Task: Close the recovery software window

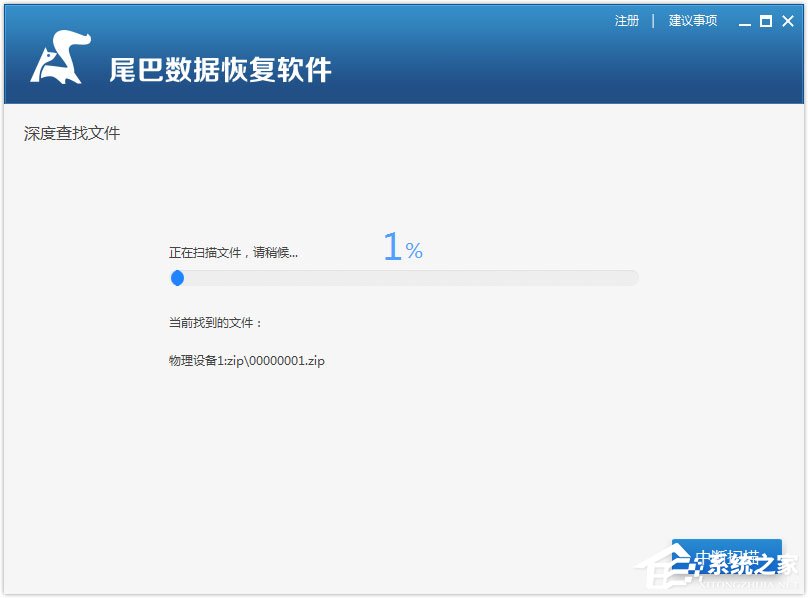Action: click(x=788, y=21)
